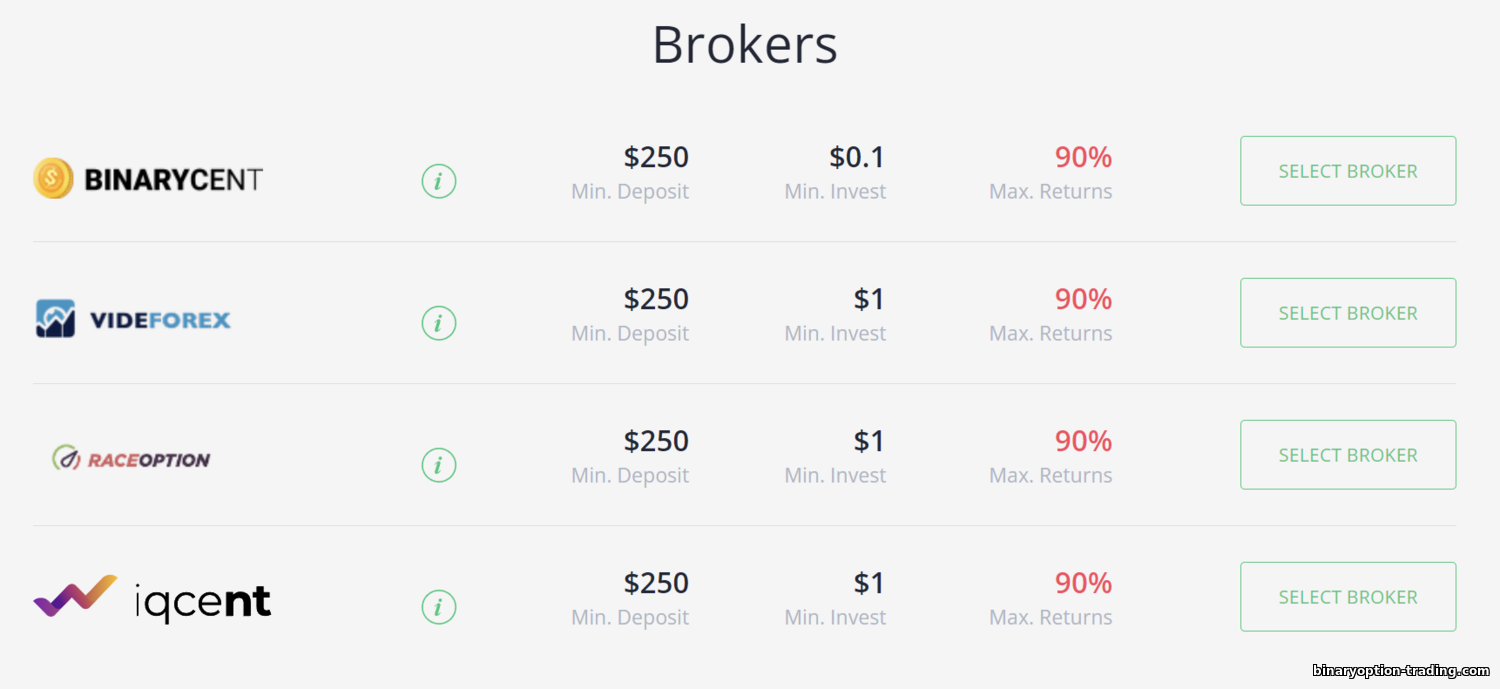Click the BINARYCENT brand name text
1500x689 pixels.
click(x=174, y=180)
